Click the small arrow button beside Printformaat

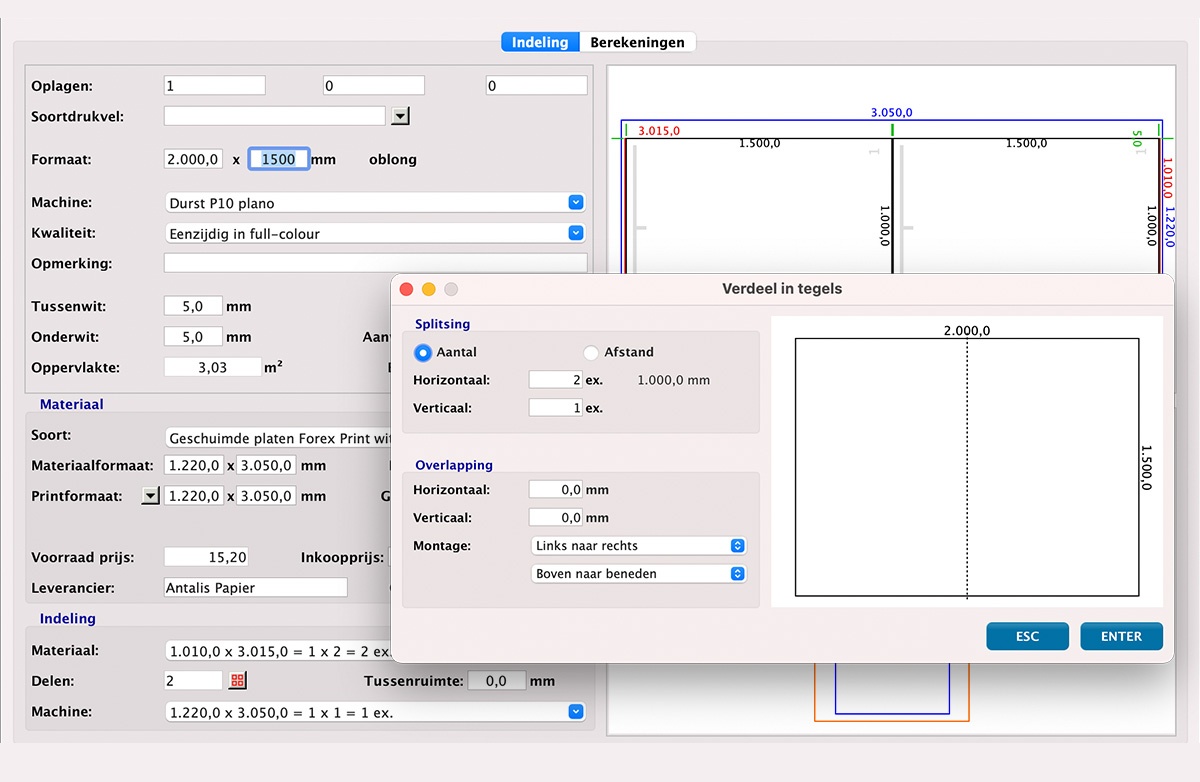[x=150, y=496]
